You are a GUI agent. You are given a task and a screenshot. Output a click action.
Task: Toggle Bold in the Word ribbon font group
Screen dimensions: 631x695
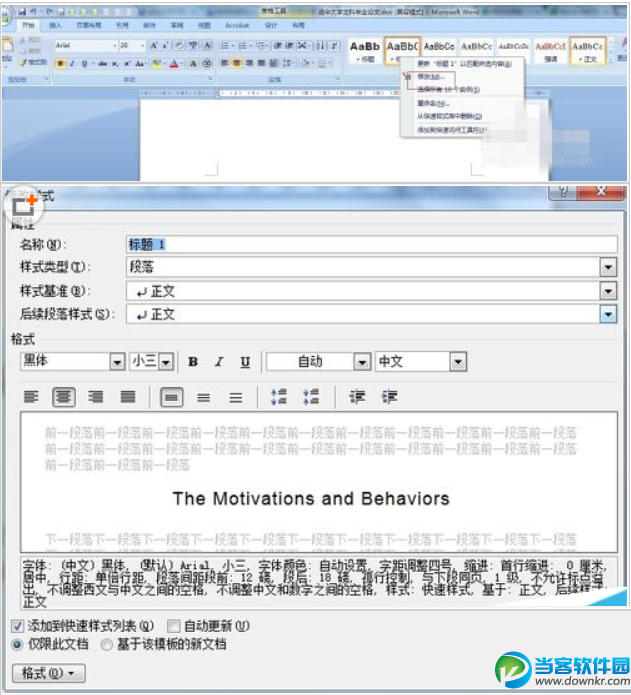pos(60,63)
